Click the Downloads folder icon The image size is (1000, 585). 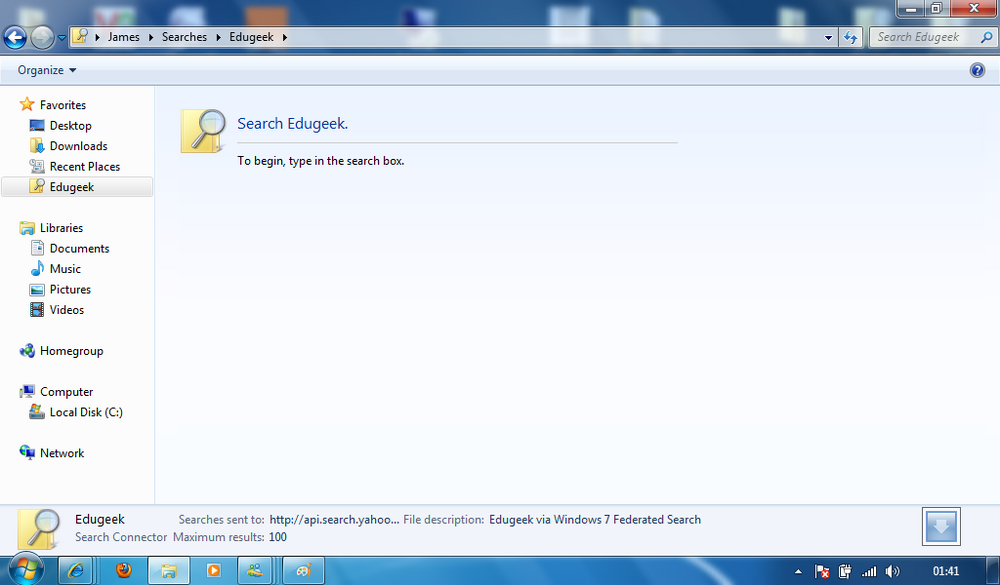[37, 146]
